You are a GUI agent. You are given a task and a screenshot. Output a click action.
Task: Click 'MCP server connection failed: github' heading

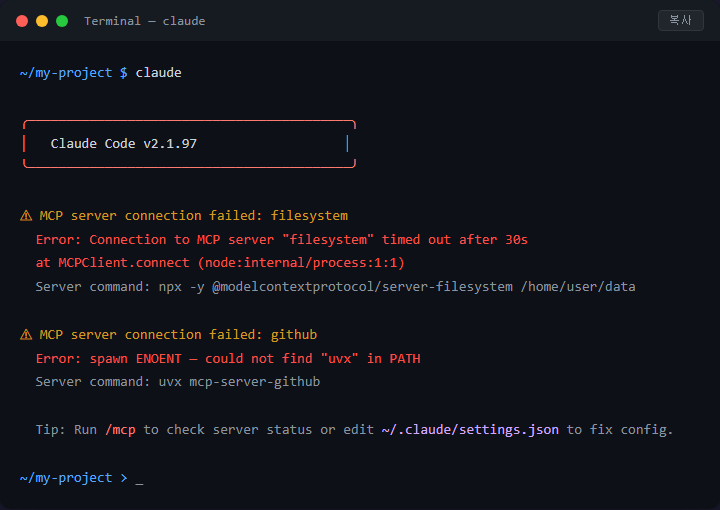(x=178, y=335)
